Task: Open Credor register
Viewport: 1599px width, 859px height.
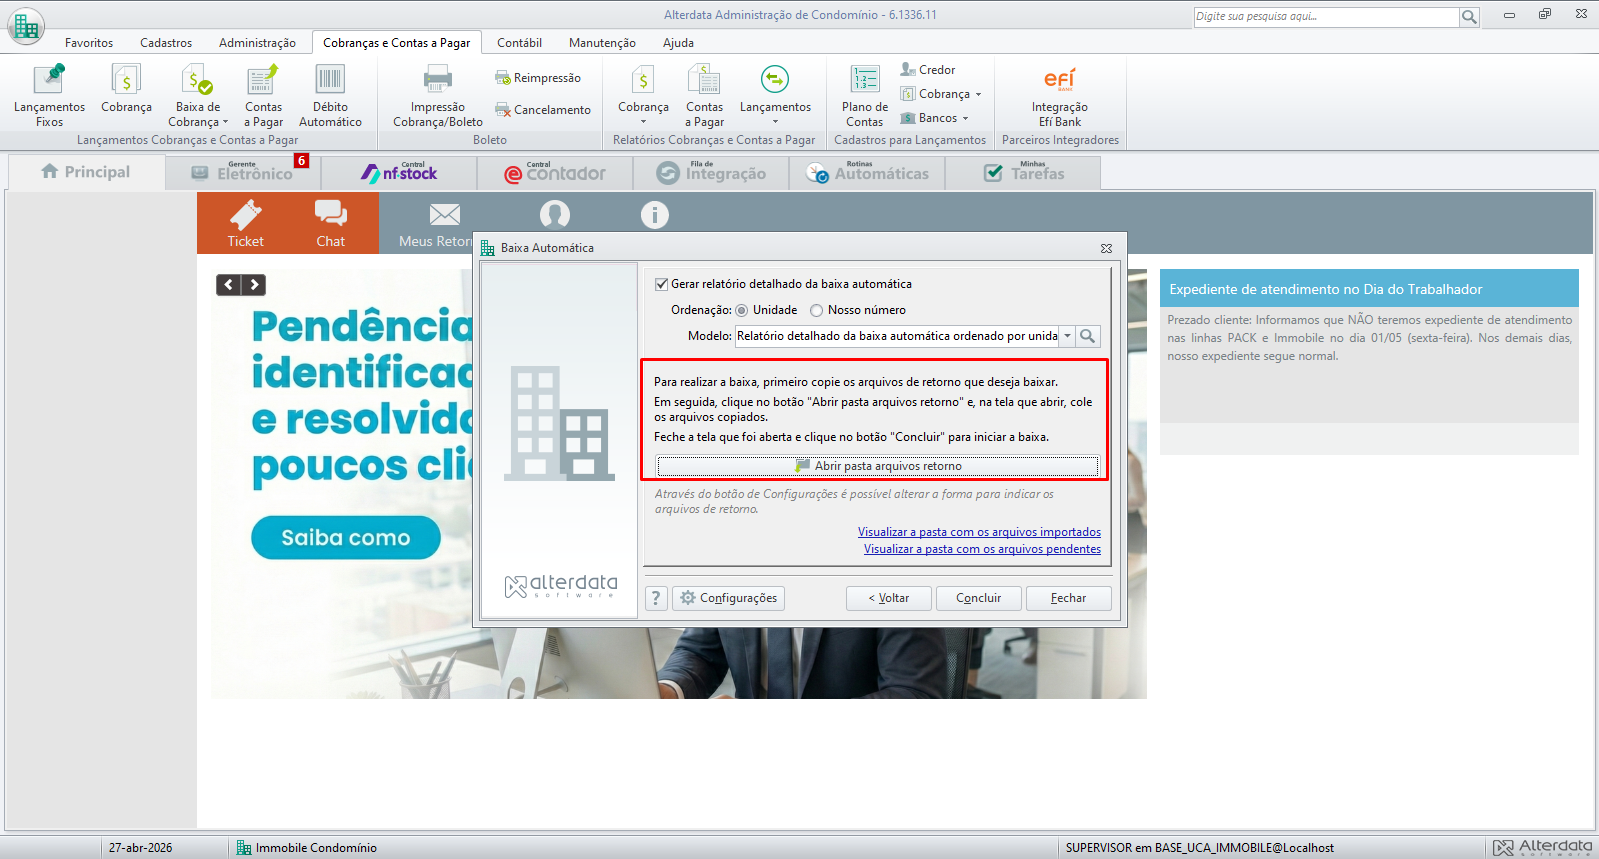Action: (928, 70)
